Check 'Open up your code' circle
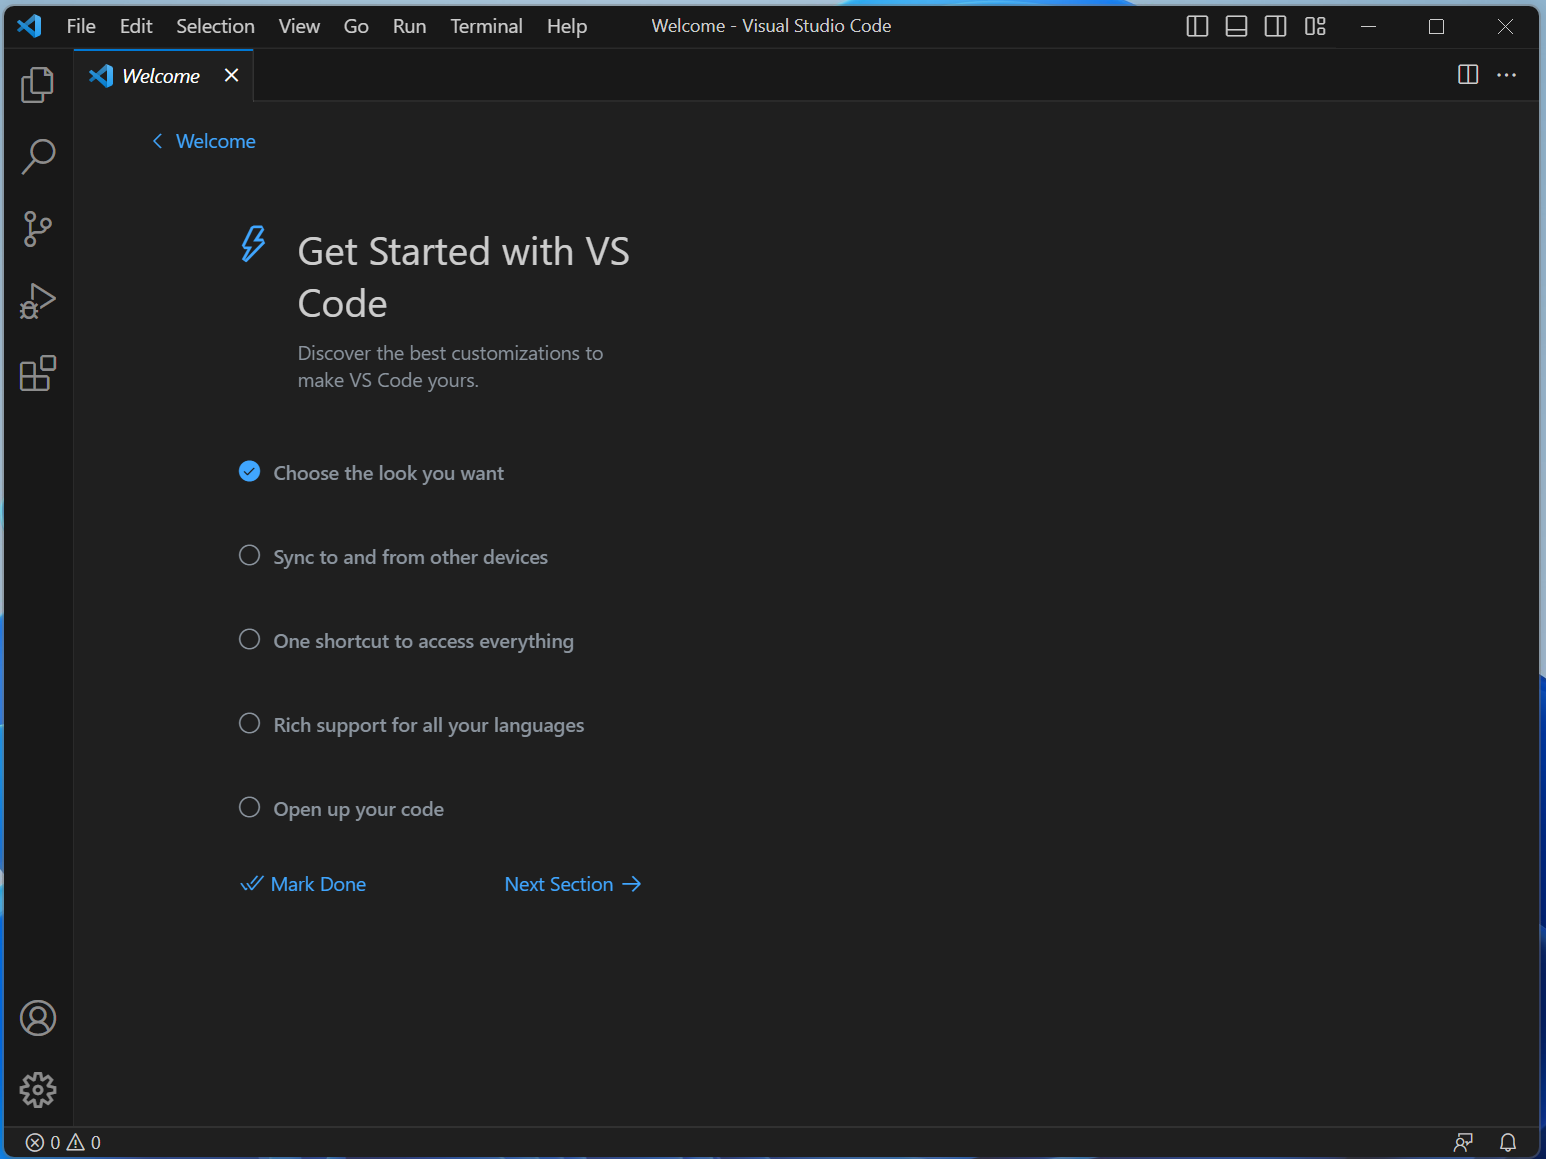The height and width of the screenshot is (1159, 1546). tap(250, 807)
